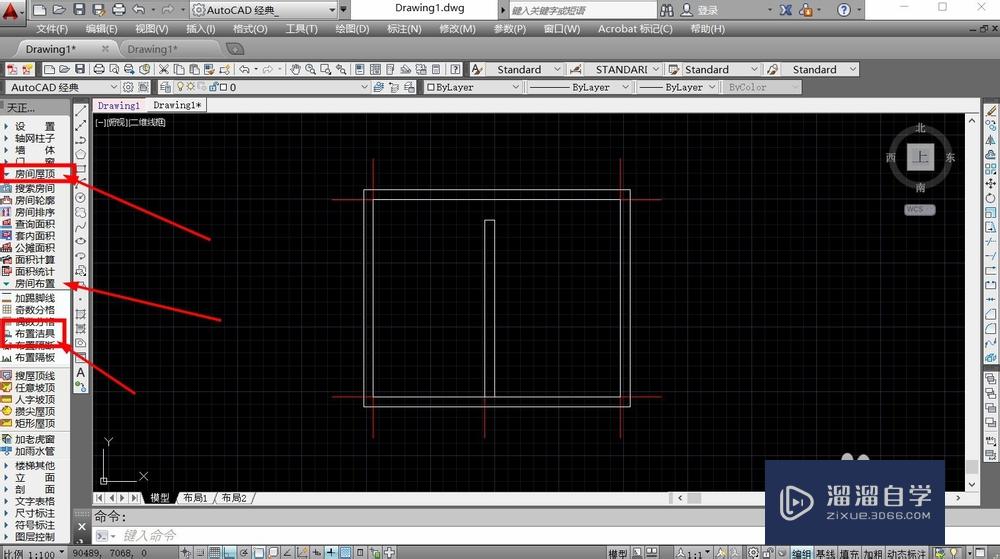This screenshot has height=559, width=1000.
Task: Click the command line input field
Action: tap(440, 535)
